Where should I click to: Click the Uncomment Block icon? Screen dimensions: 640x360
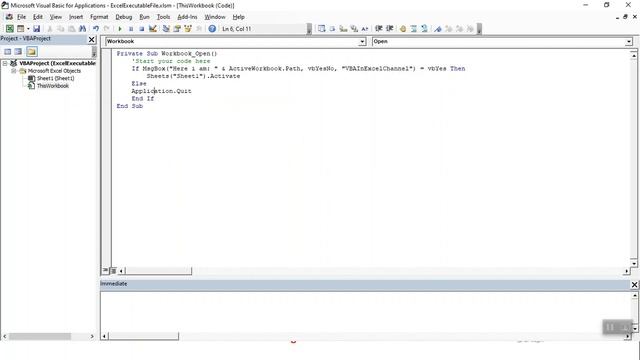point(424,29)
